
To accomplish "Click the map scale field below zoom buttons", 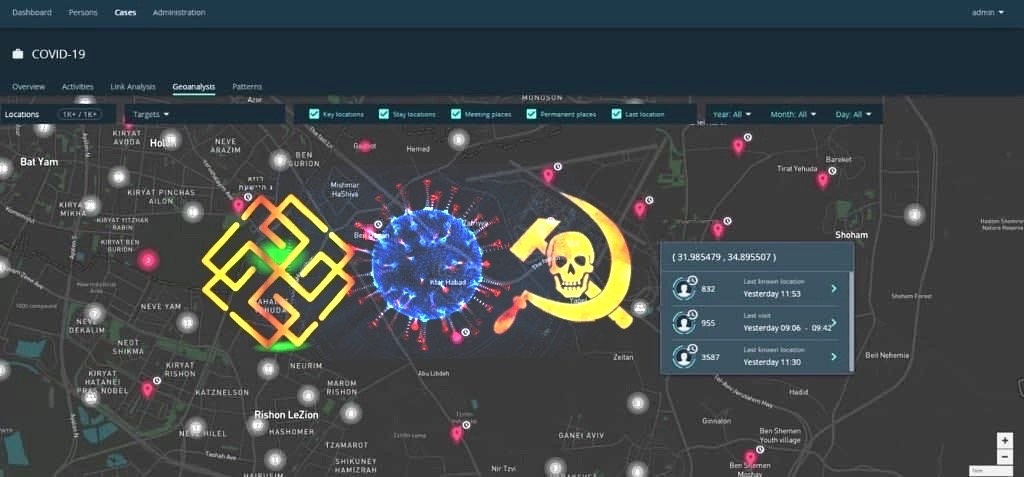I will click(991, 470).
